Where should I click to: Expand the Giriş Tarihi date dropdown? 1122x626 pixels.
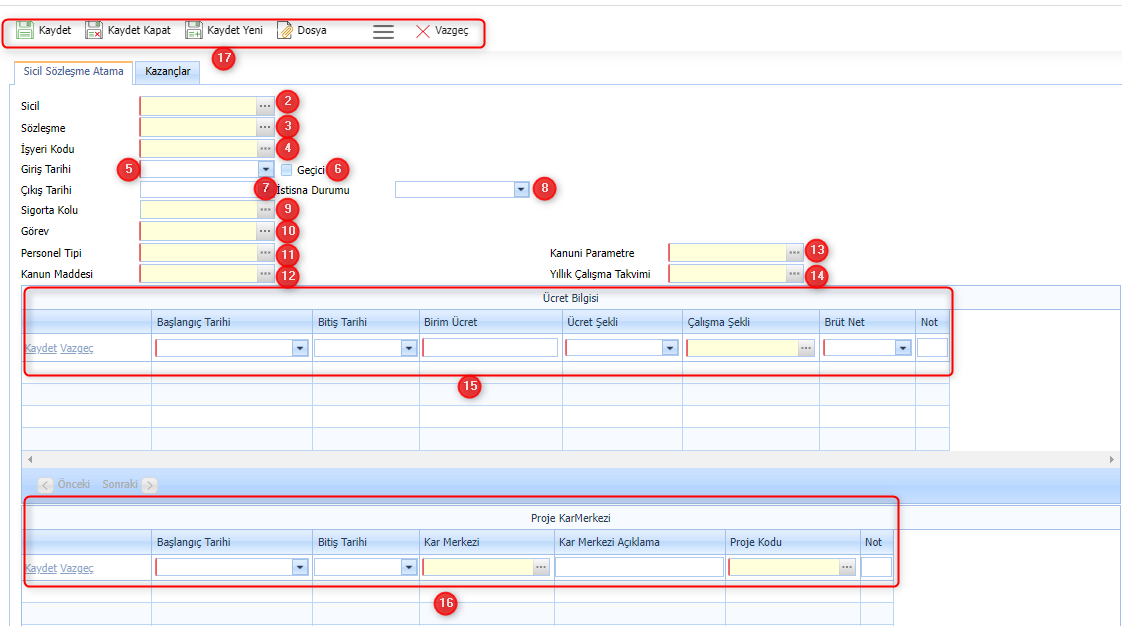pos(265,170)
